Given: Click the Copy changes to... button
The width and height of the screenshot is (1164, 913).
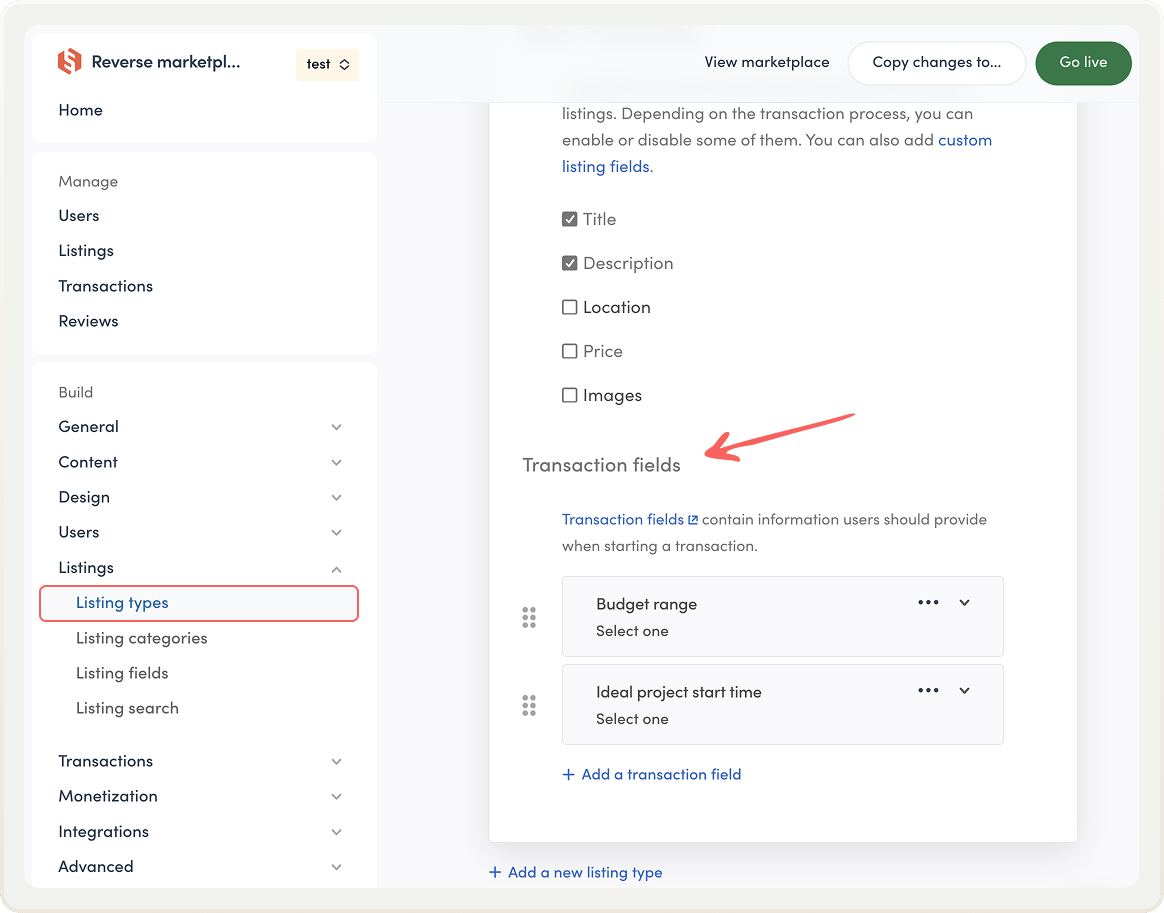Looking at the screenshot, I should coord(936,62).
